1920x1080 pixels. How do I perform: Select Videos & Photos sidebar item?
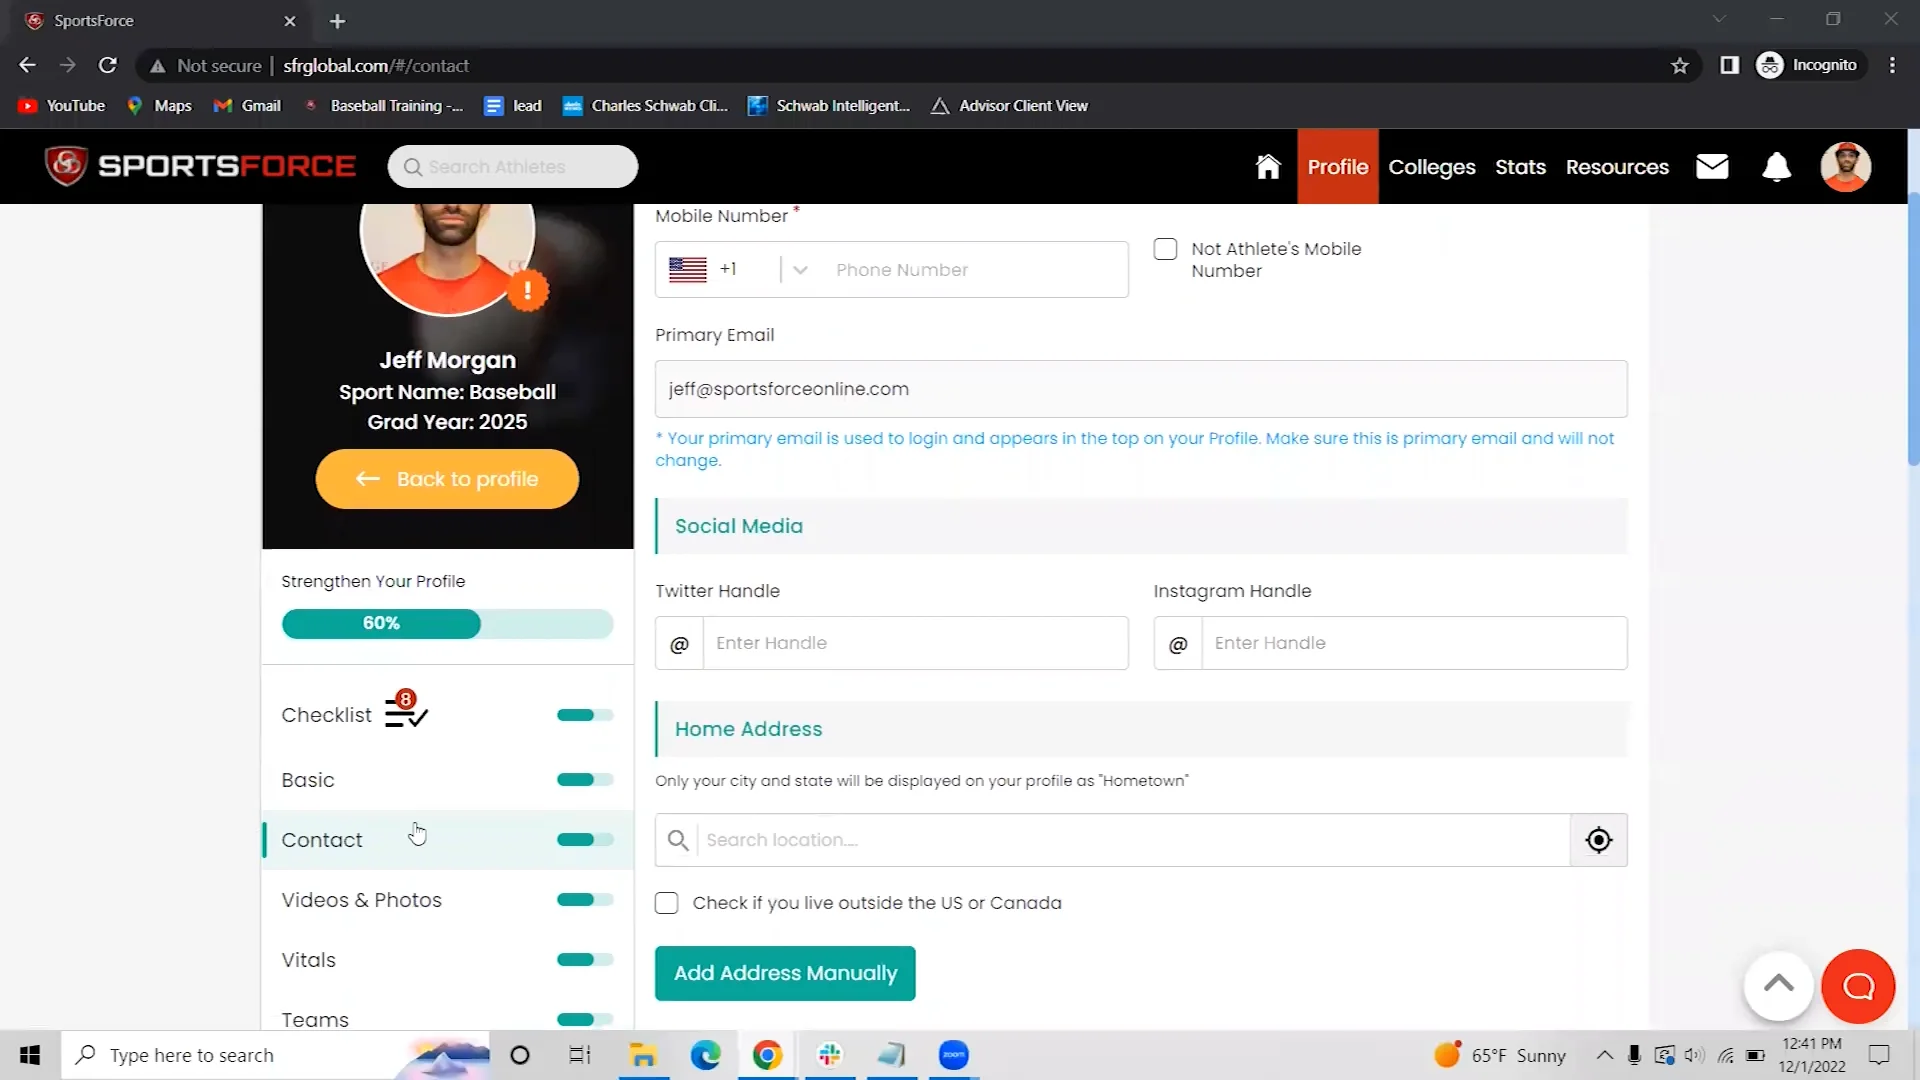pyautogui.click(x=361, y=900)
